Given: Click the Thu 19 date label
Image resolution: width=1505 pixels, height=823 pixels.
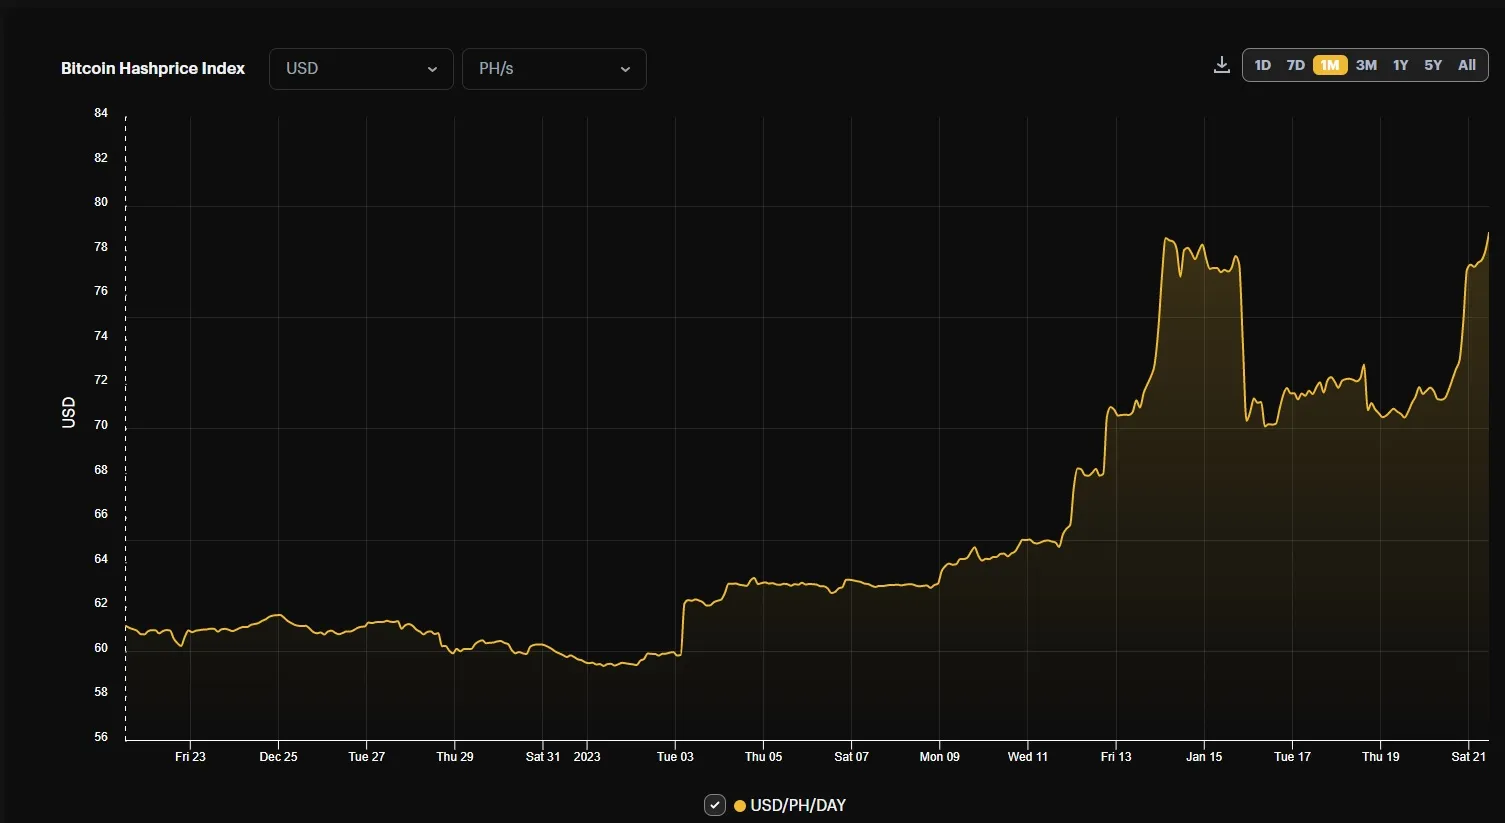Looking at the screenshot, I should point(1380,757).
